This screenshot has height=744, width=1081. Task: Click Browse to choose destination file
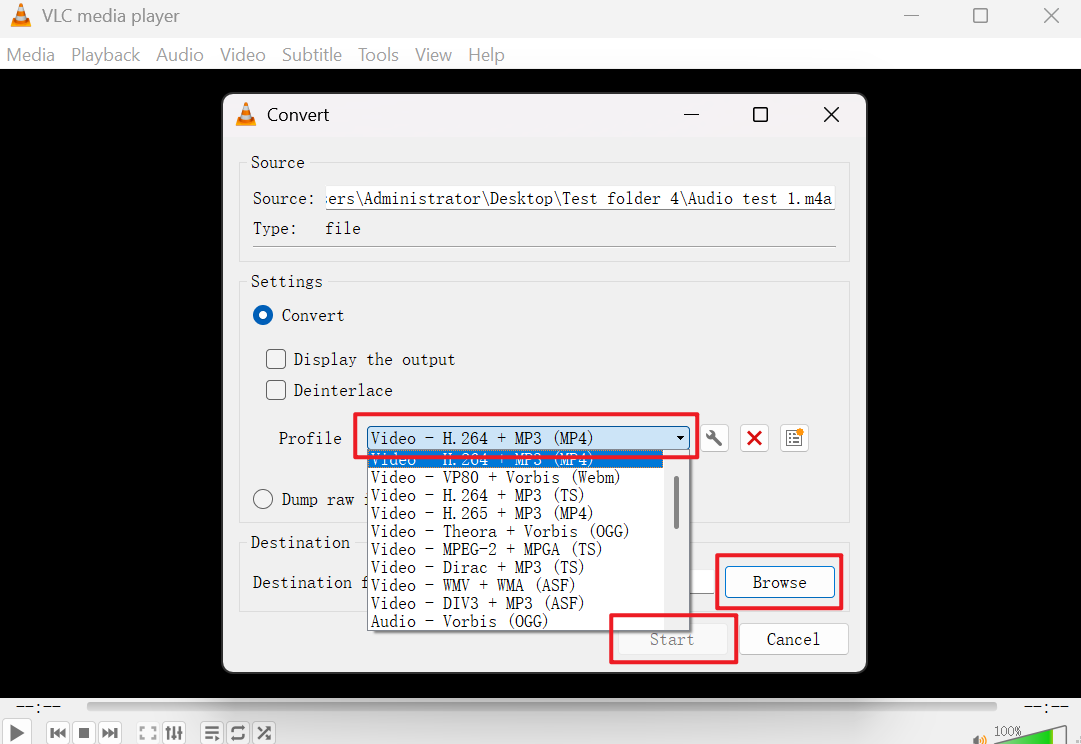point(779,582)
